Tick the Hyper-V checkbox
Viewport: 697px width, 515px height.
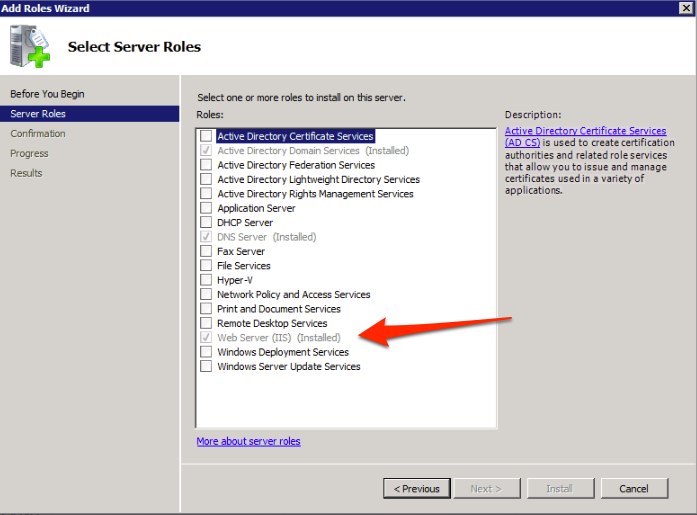(x=206, y=280)
